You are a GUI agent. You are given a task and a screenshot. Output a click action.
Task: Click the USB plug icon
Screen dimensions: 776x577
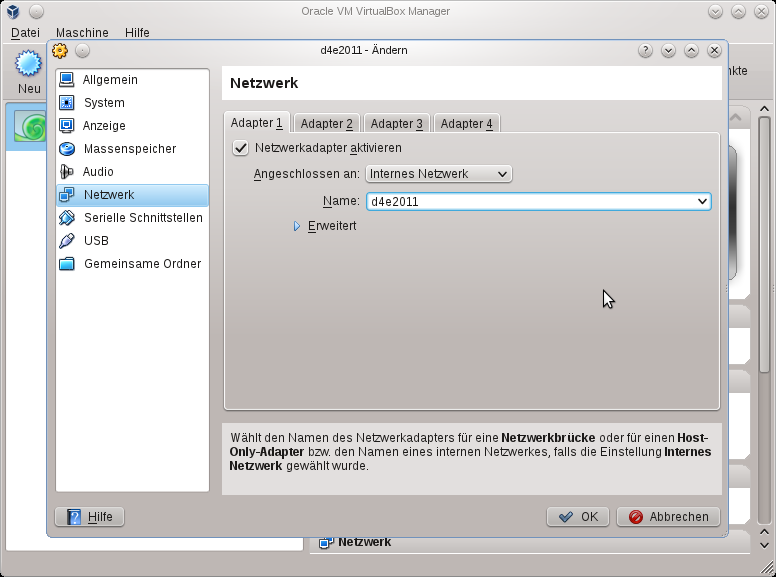(x=66, y=240)
